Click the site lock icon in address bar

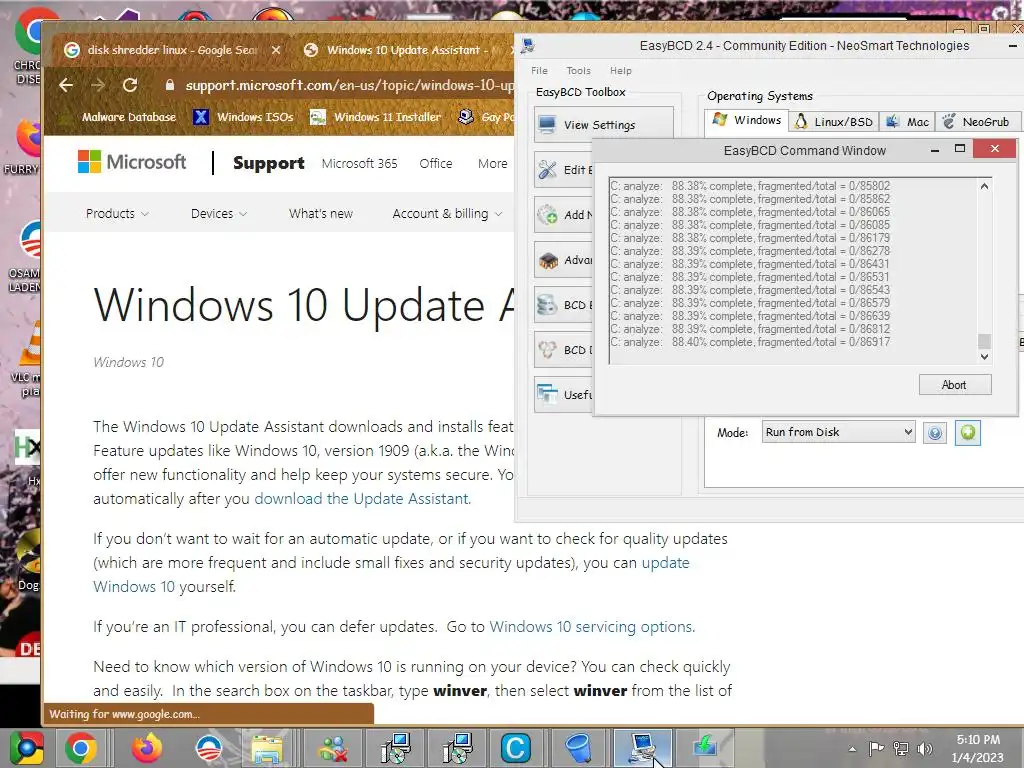(x=170, y=85)
